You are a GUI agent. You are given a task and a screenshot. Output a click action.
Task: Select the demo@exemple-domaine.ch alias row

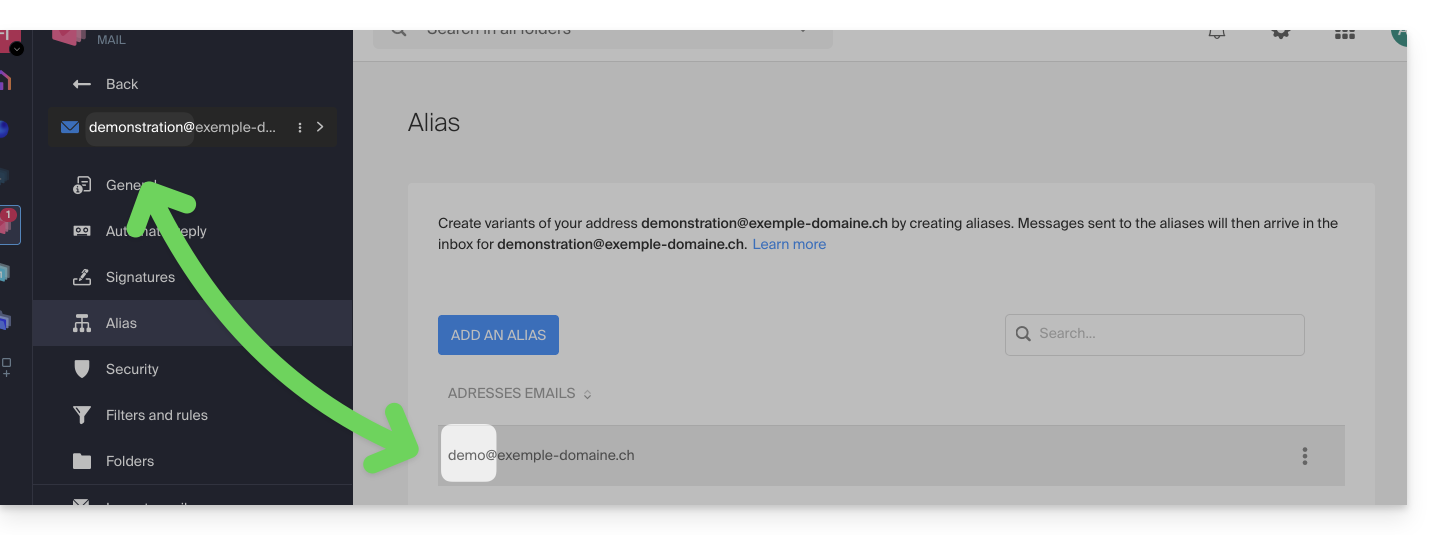coord(800,456)
